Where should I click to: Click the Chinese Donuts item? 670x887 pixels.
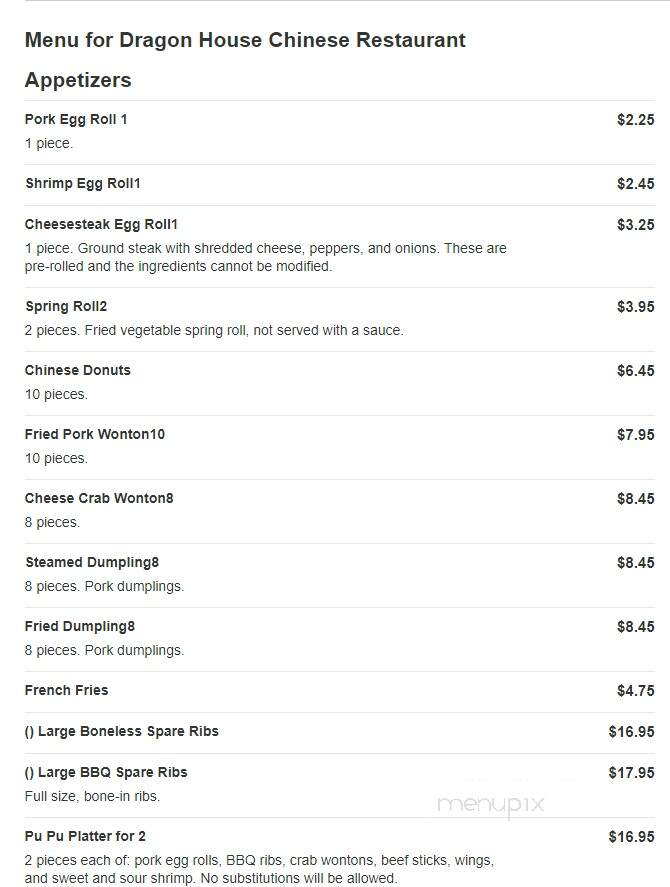click(x=78, y=370)
